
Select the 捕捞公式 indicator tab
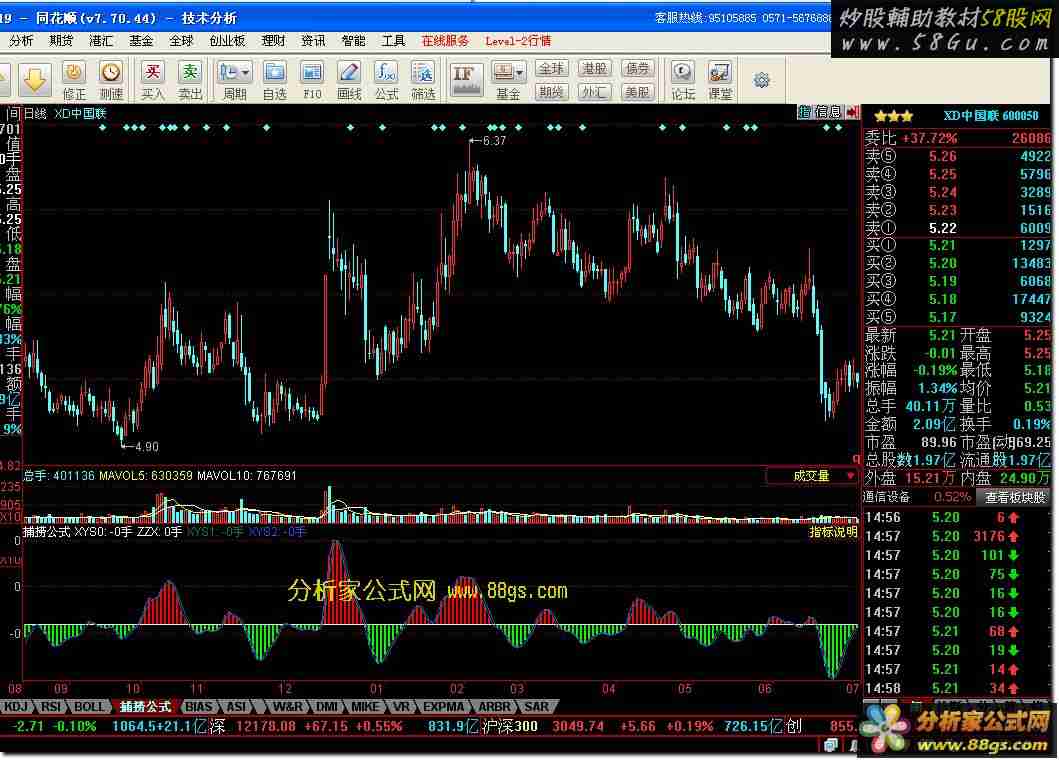145,707
